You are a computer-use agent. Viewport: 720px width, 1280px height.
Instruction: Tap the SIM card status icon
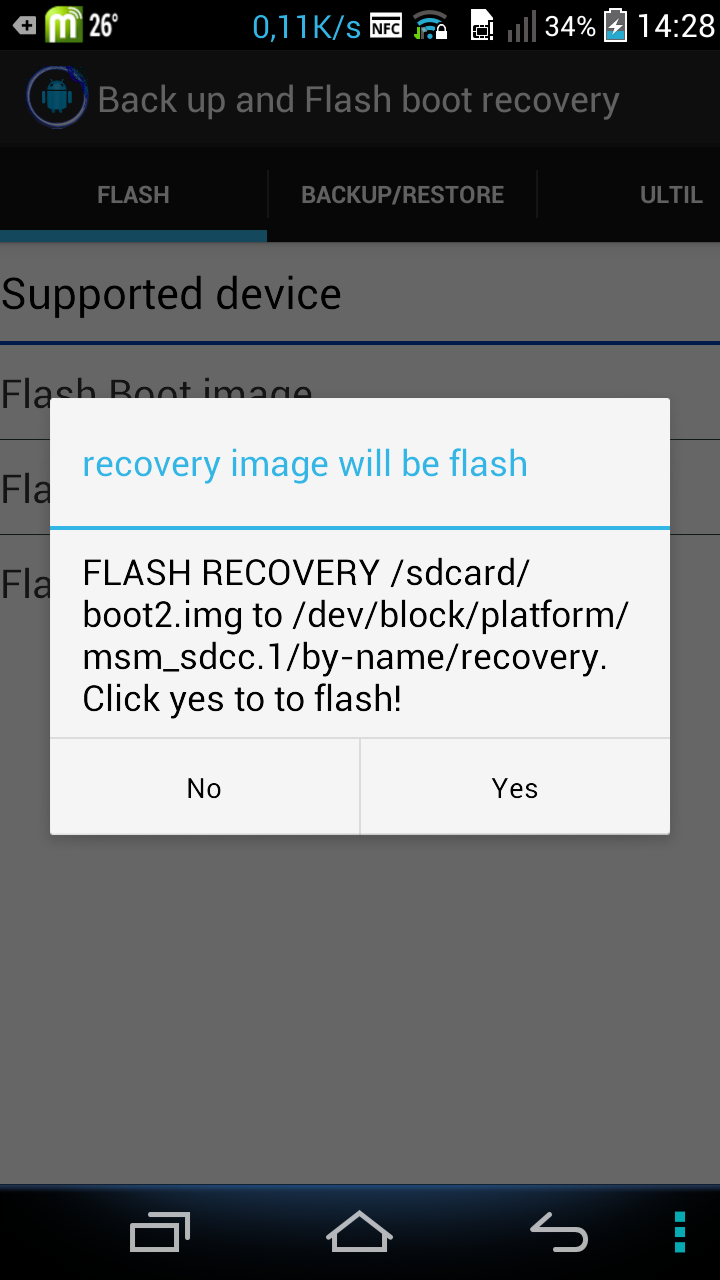tap(483, 26)
